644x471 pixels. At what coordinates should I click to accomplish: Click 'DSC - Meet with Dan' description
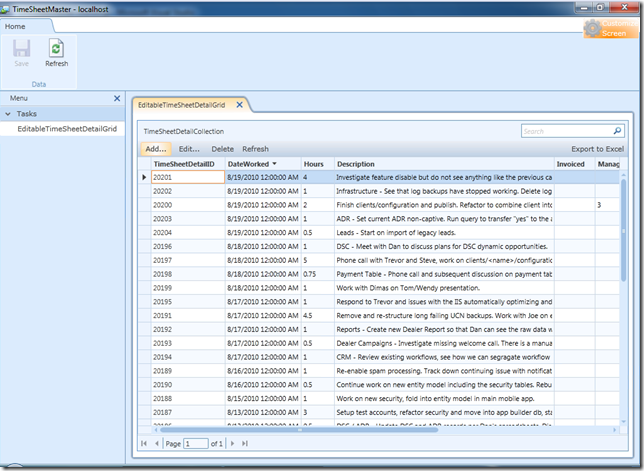444,246
